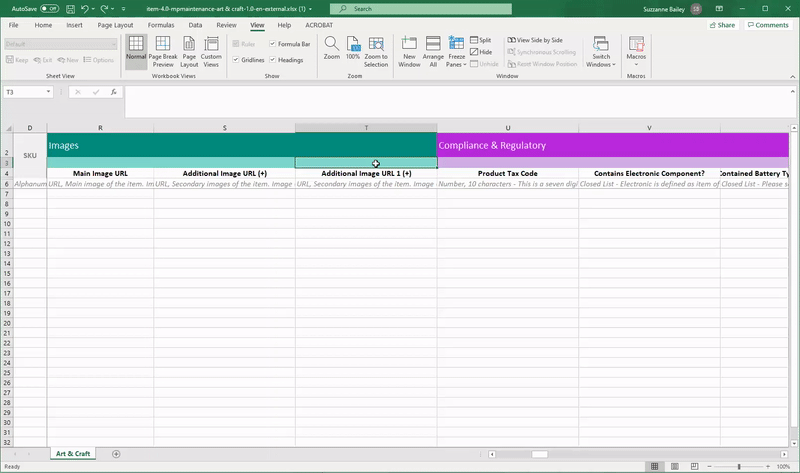Uncheck the Gridlines checkbox

pyautogui.click(x=236, y=60)
